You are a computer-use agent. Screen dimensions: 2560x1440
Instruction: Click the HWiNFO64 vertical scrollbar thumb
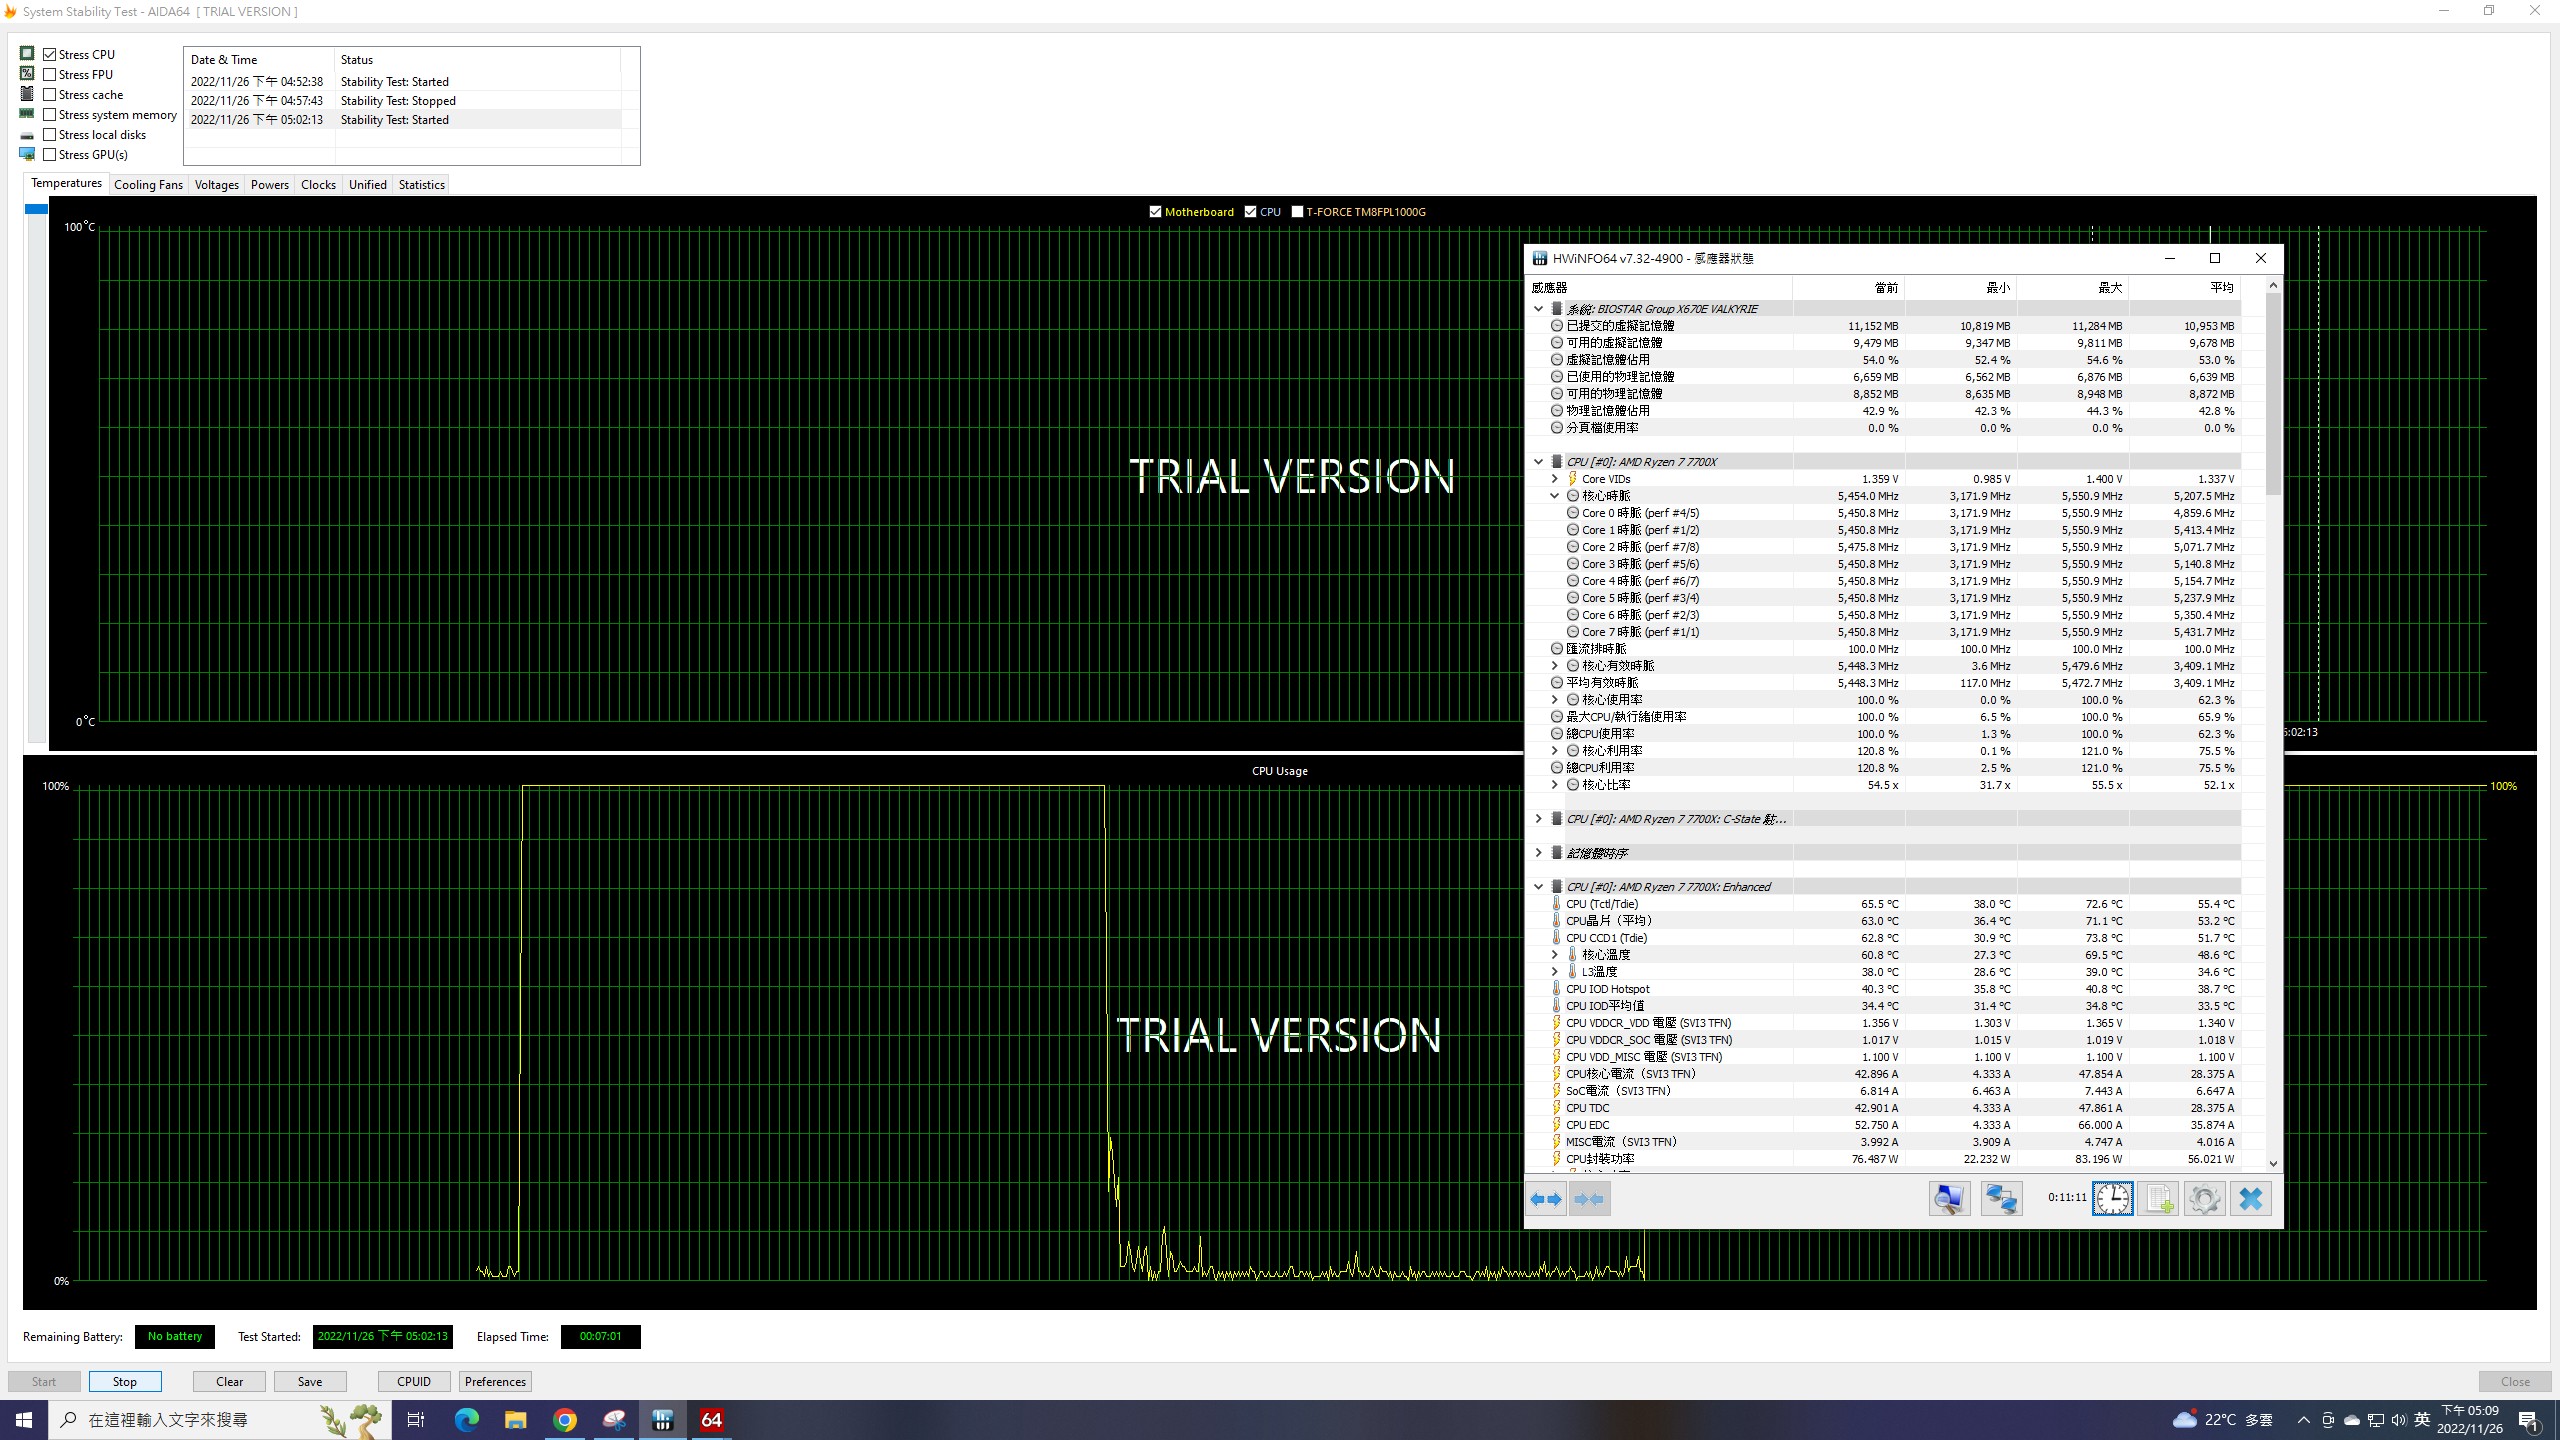pos(2272,393)
